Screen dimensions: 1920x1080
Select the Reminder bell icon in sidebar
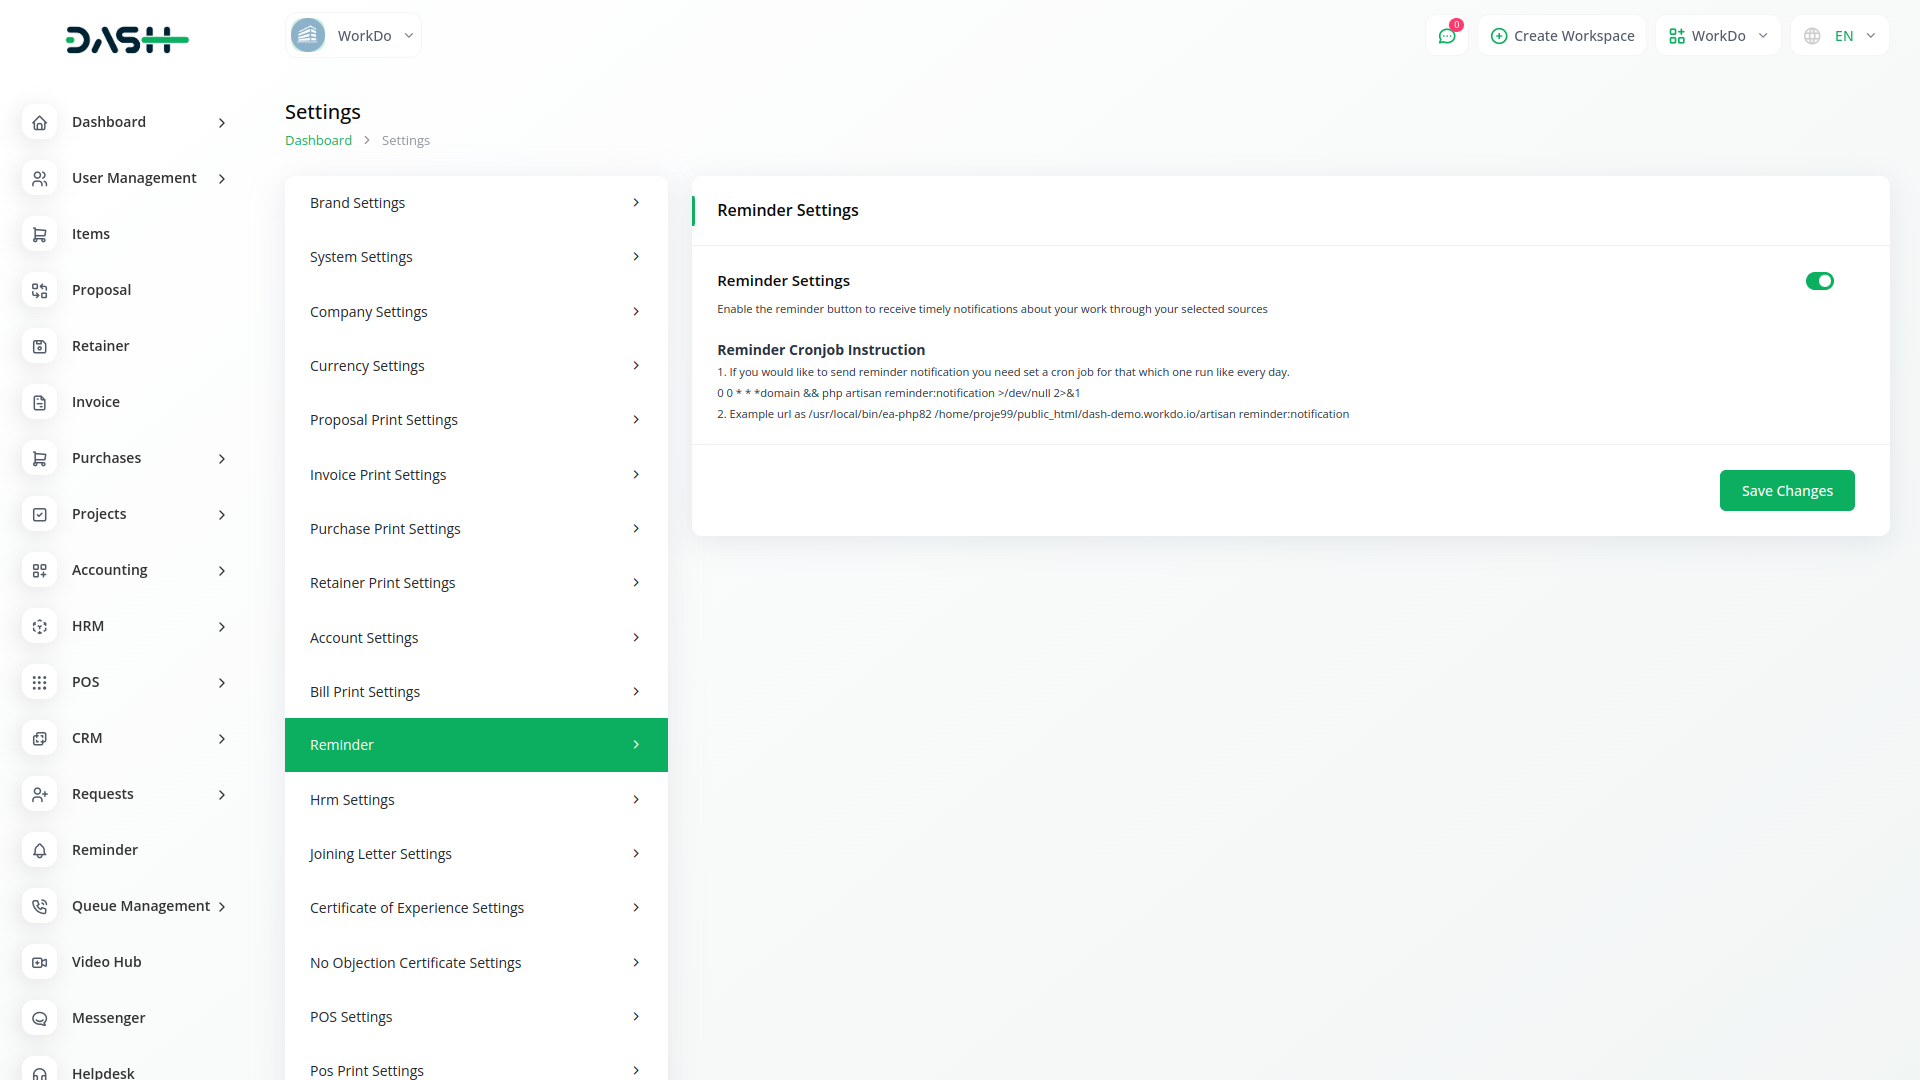39,850
